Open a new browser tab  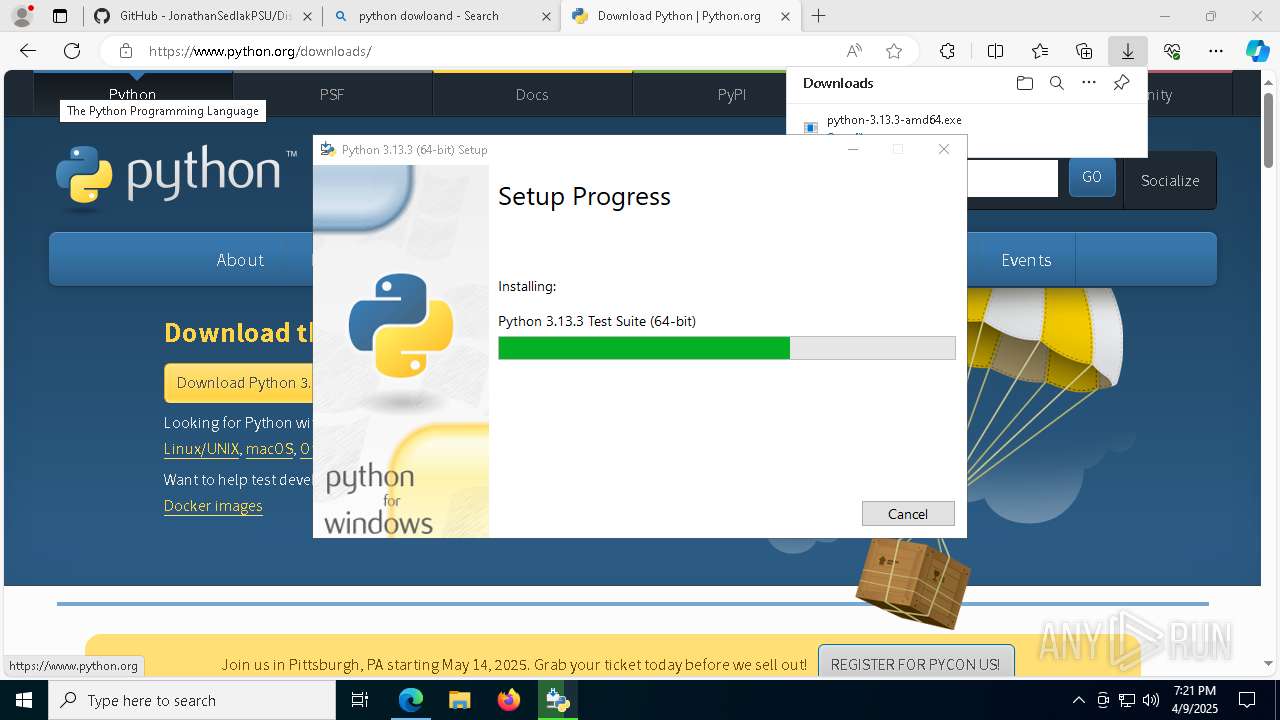tap(819, 16)
